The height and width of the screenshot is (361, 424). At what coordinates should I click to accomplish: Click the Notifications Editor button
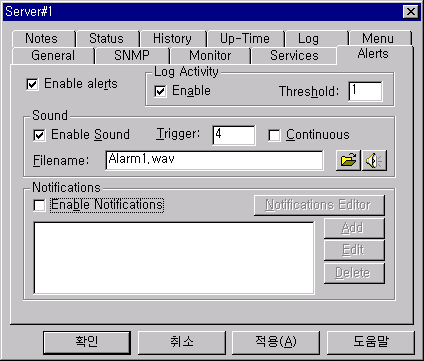(x=319, y=205)
